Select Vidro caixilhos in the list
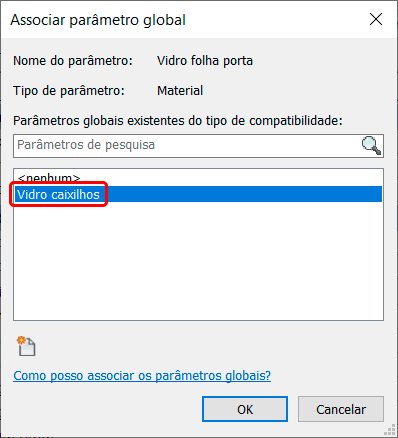Viewport: 398px width, 438px height. point(59,194)
